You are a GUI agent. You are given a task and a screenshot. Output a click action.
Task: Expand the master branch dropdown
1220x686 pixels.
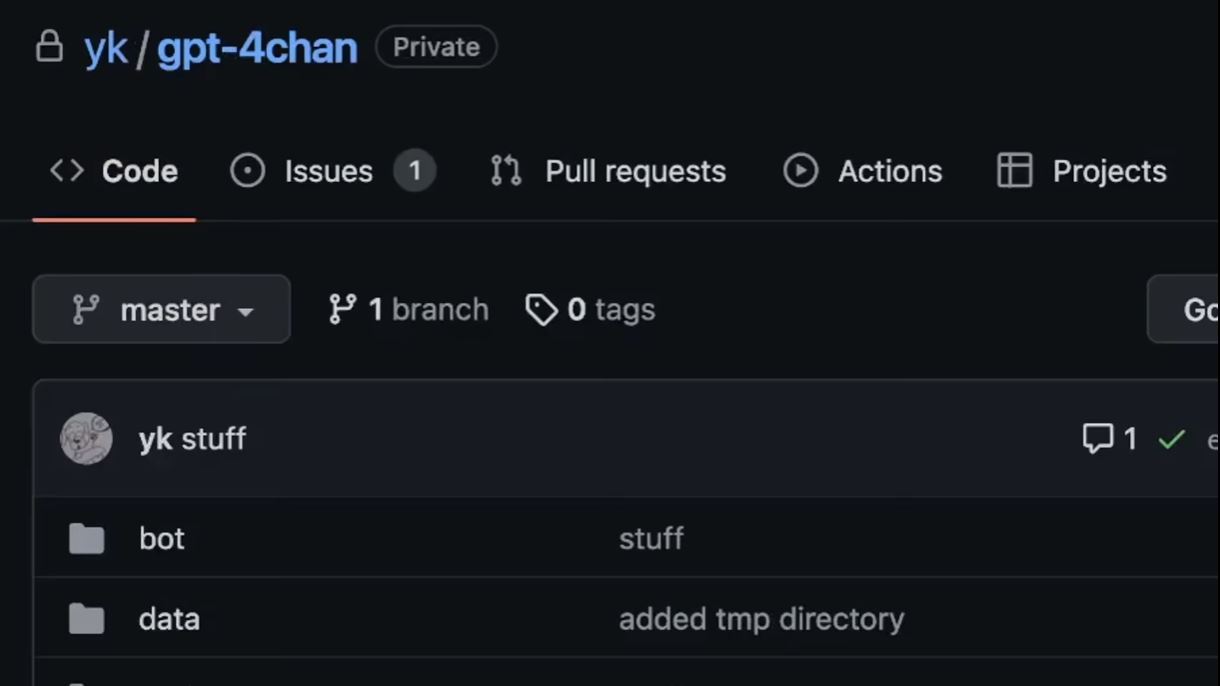[x=161, y=310]
